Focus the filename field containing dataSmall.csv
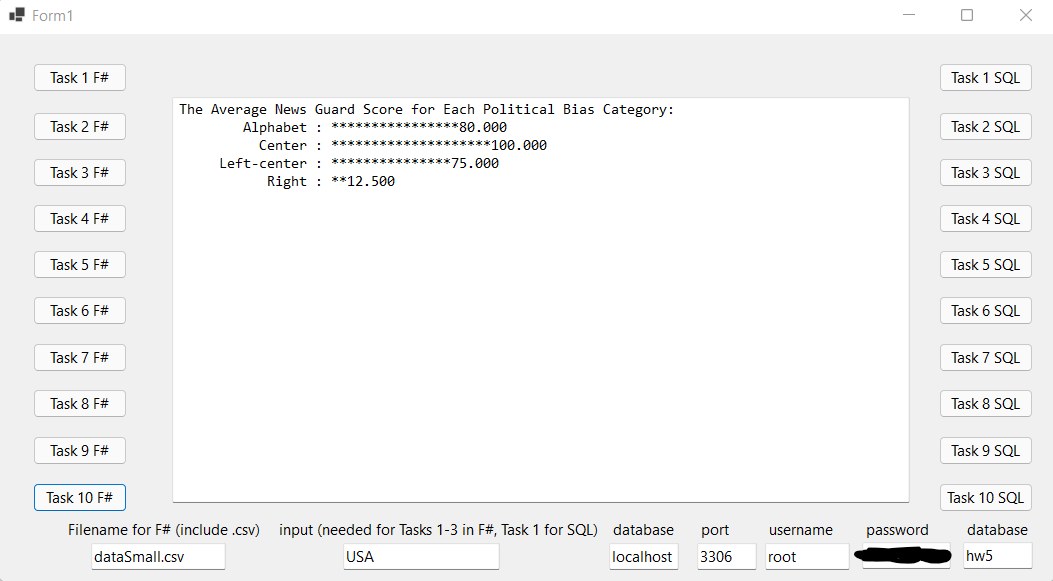Screen dimensions: 1053x581 [x=158, y=557]
